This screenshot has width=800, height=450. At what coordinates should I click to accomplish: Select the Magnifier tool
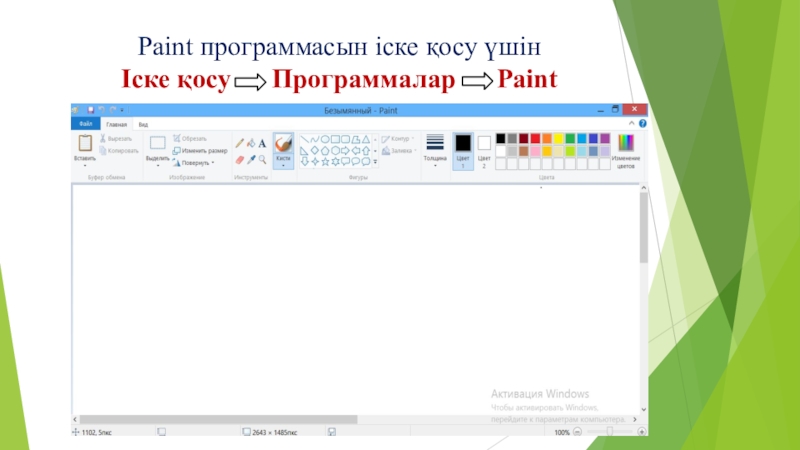point(262,159)
